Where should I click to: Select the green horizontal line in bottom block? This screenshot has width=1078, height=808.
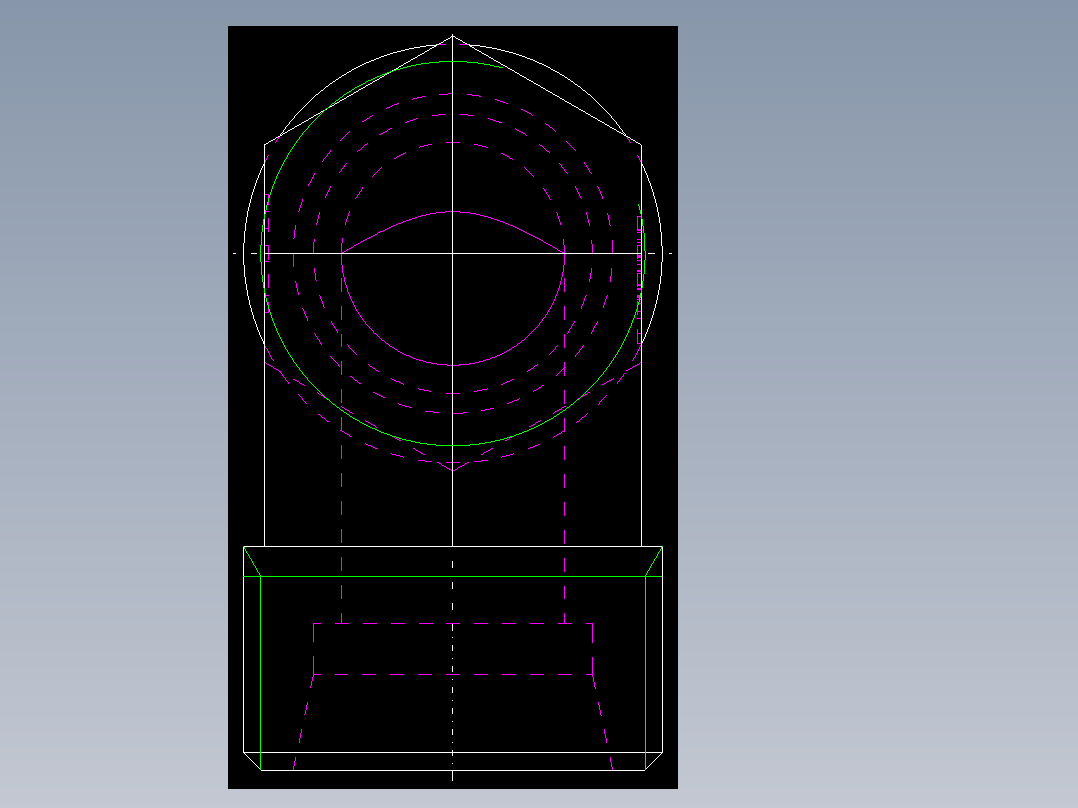(x=453, y=577)
